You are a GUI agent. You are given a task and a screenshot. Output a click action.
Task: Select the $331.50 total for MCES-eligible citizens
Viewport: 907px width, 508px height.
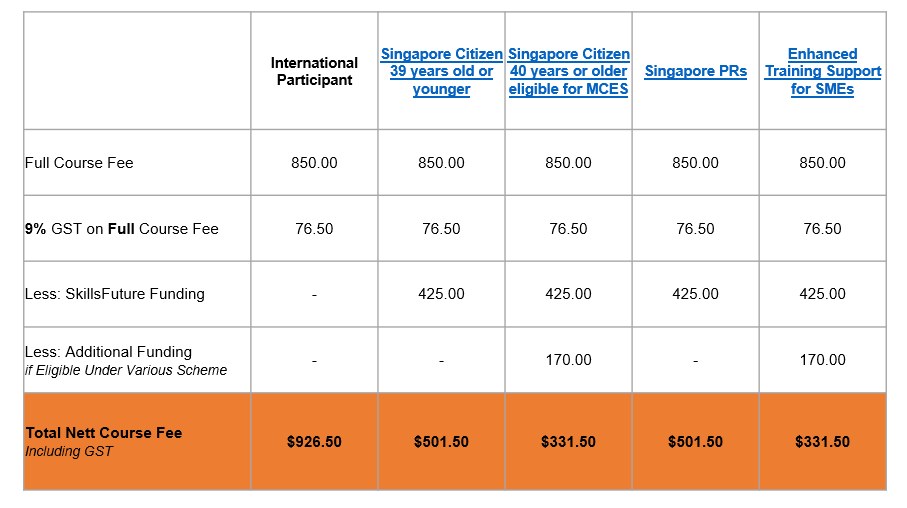(x=568, y=442)
